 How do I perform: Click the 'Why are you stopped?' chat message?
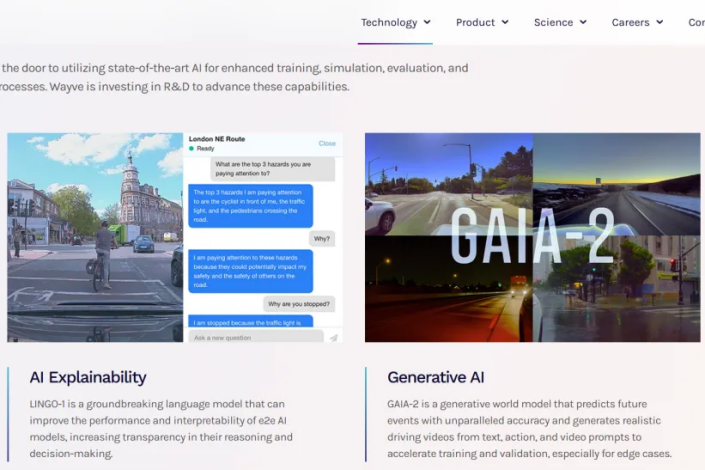[x=299, y=304]
